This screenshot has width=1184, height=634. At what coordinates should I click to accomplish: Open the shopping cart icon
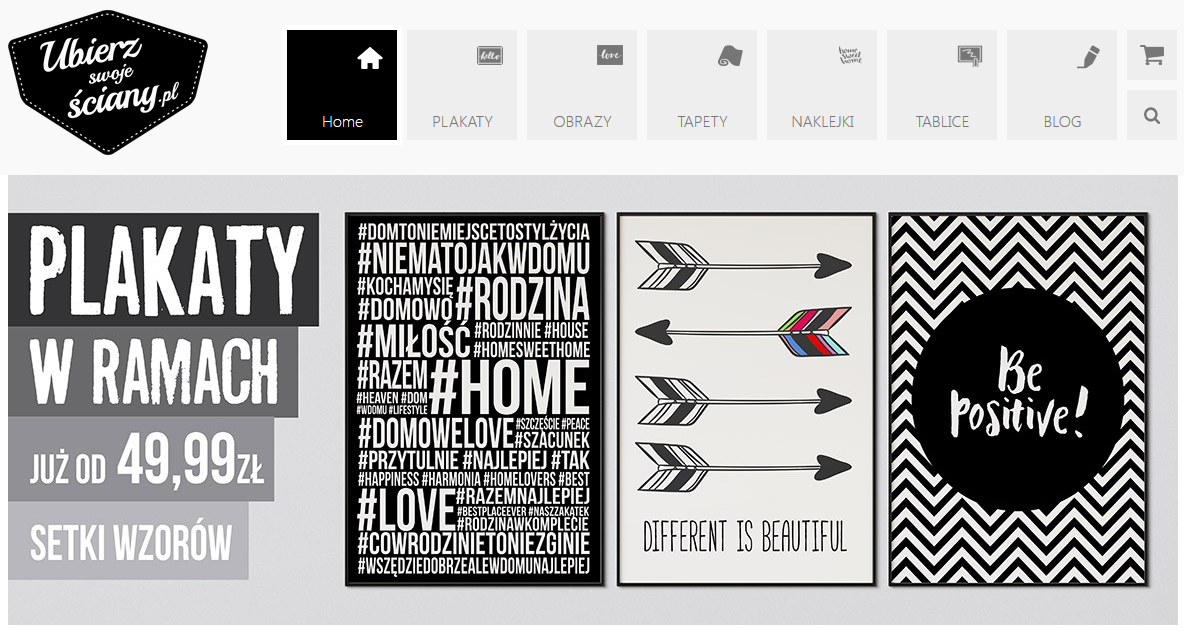(1152, 55)
